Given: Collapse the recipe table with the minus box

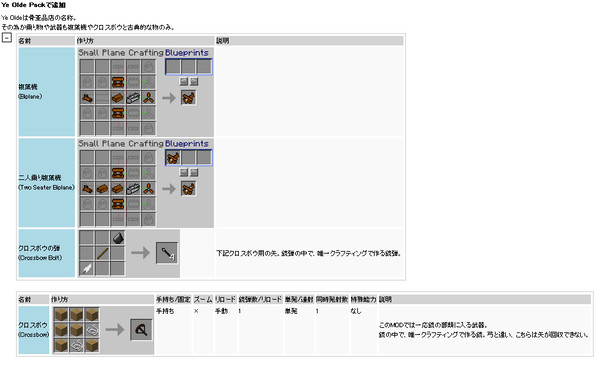Looking at the screenshot, I should click(x=7, y=37).
